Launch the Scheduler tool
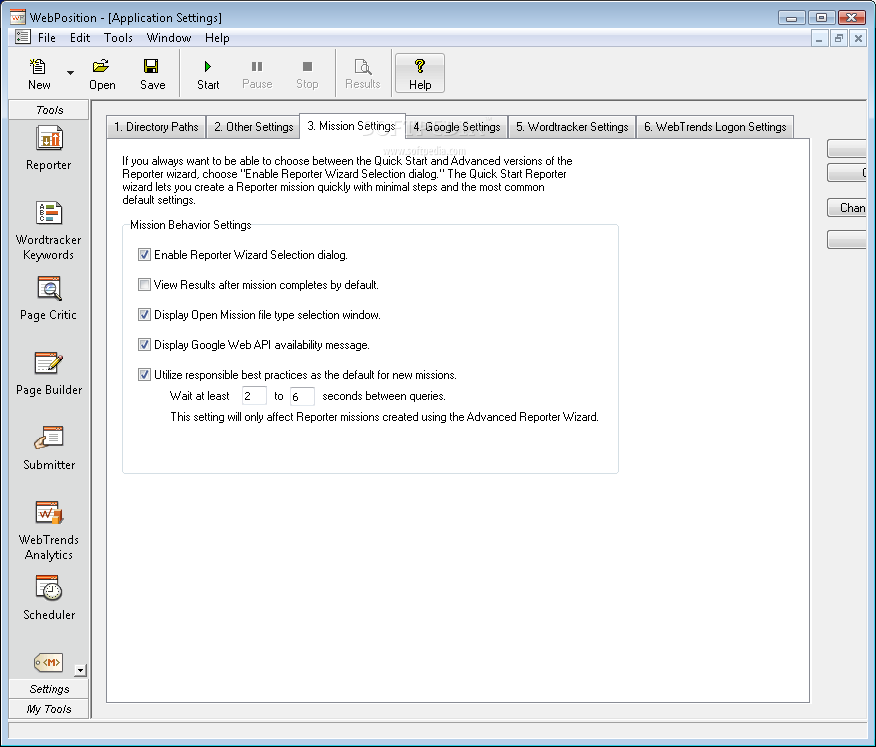Screen dimensions: 876x747 49,598
